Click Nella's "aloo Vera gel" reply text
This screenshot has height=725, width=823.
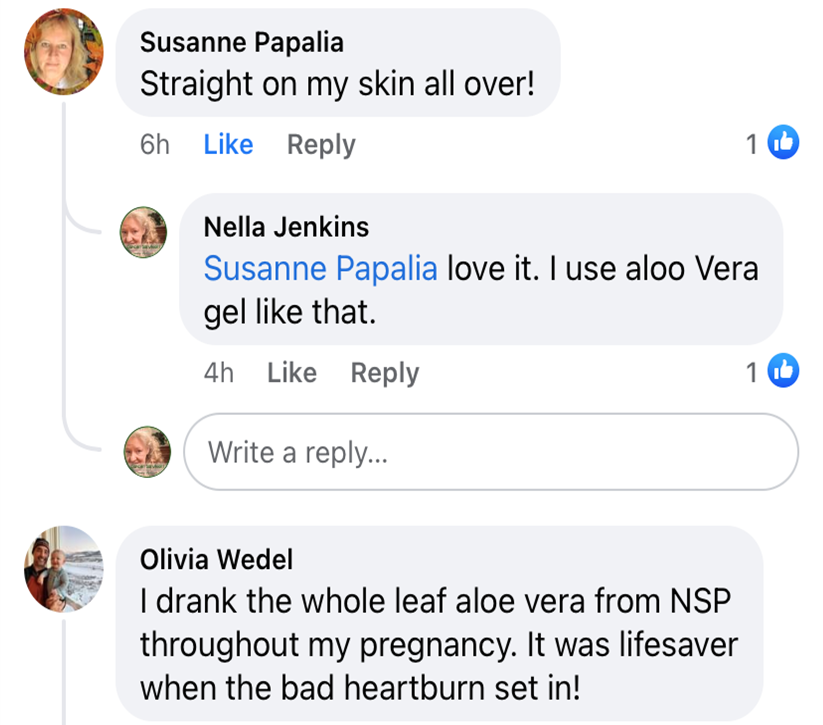(x=600, y=270)
